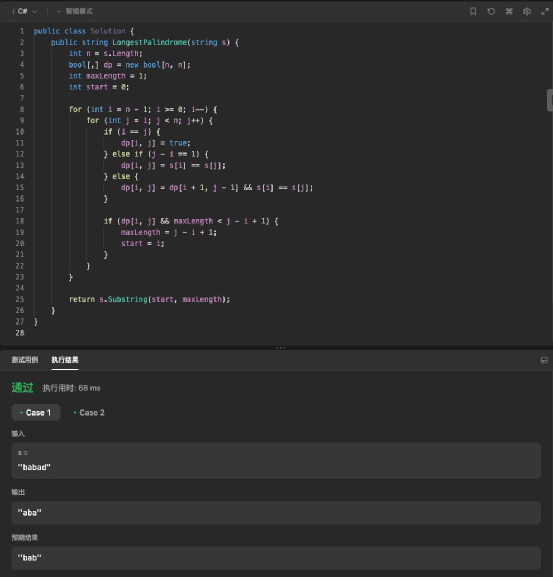Click the input box containing "babad"

[x=276, y=461]
